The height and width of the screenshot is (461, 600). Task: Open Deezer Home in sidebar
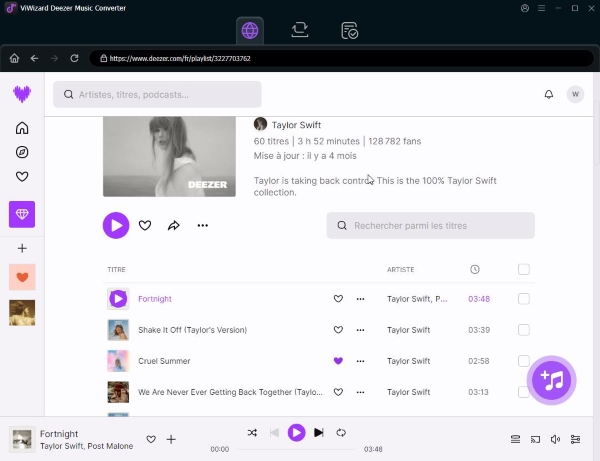pyautogui.click(x=22, y=128)
